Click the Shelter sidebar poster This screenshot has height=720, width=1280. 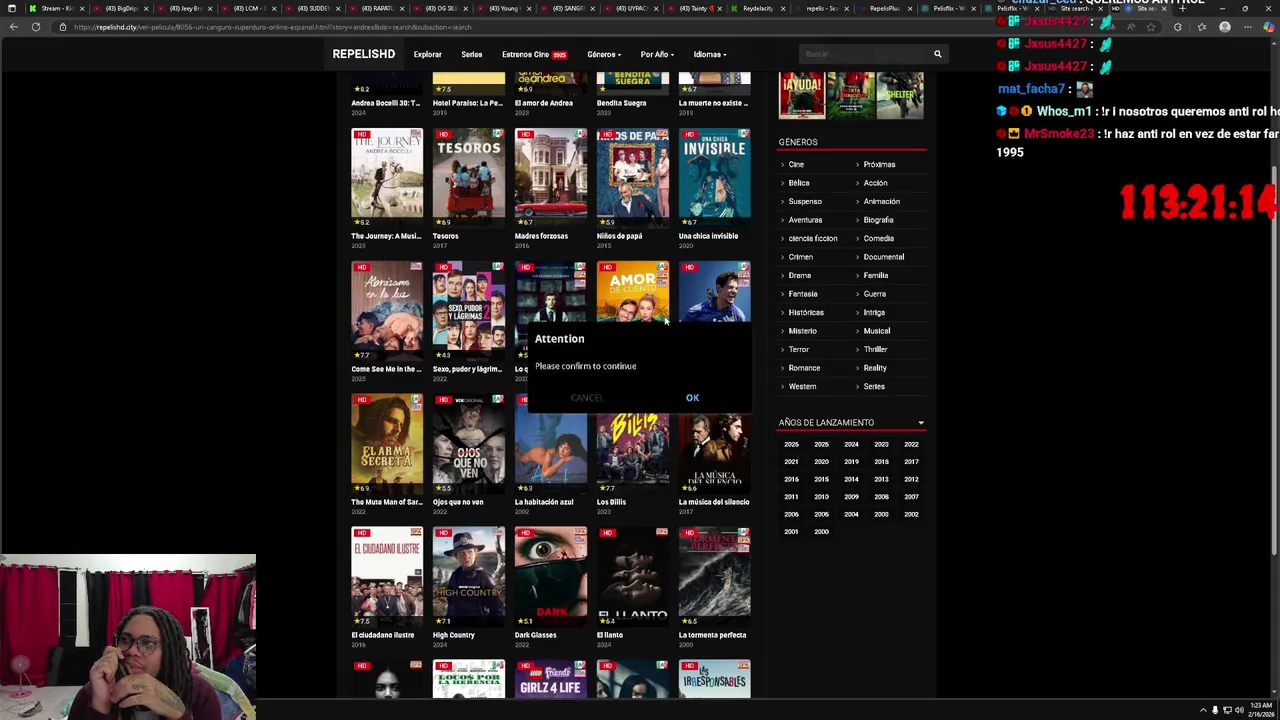(900, 95)
